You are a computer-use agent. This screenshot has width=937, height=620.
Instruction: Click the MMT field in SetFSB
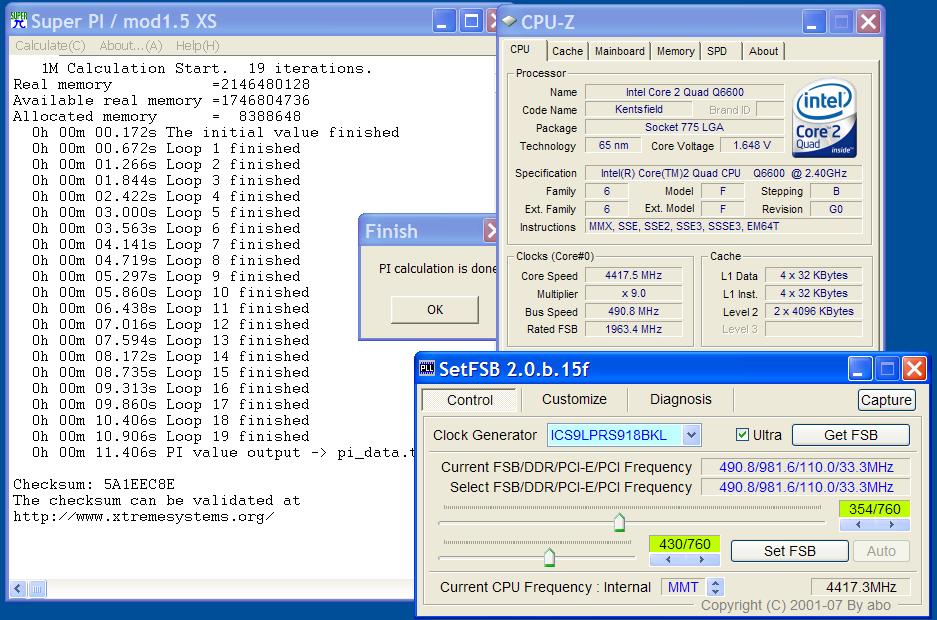(x=683, y=587)
